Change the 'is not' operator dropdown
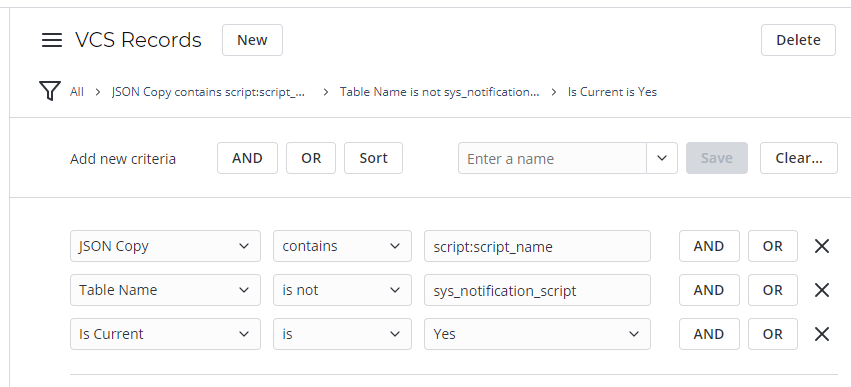 [x=342, y=290]
